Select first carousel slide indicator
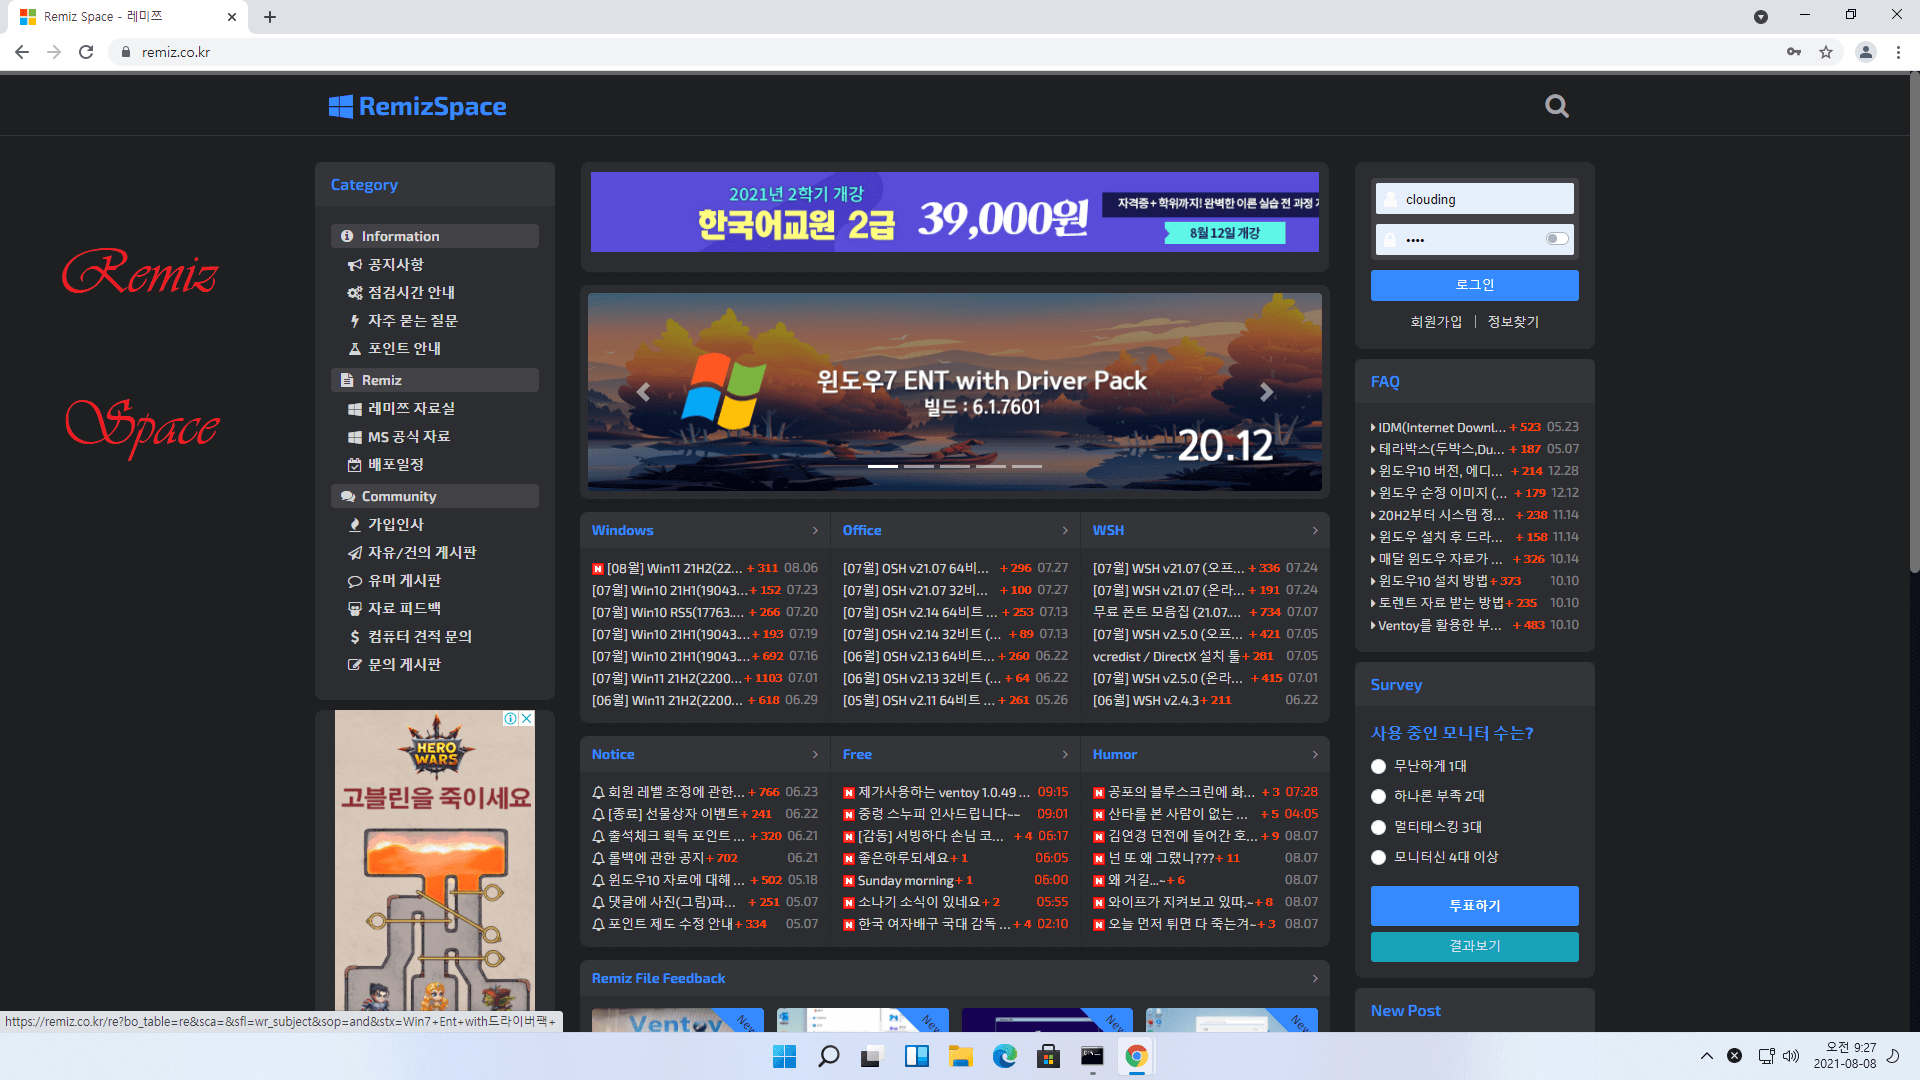The image size is (1920, 1080). (x=883, y=466)
